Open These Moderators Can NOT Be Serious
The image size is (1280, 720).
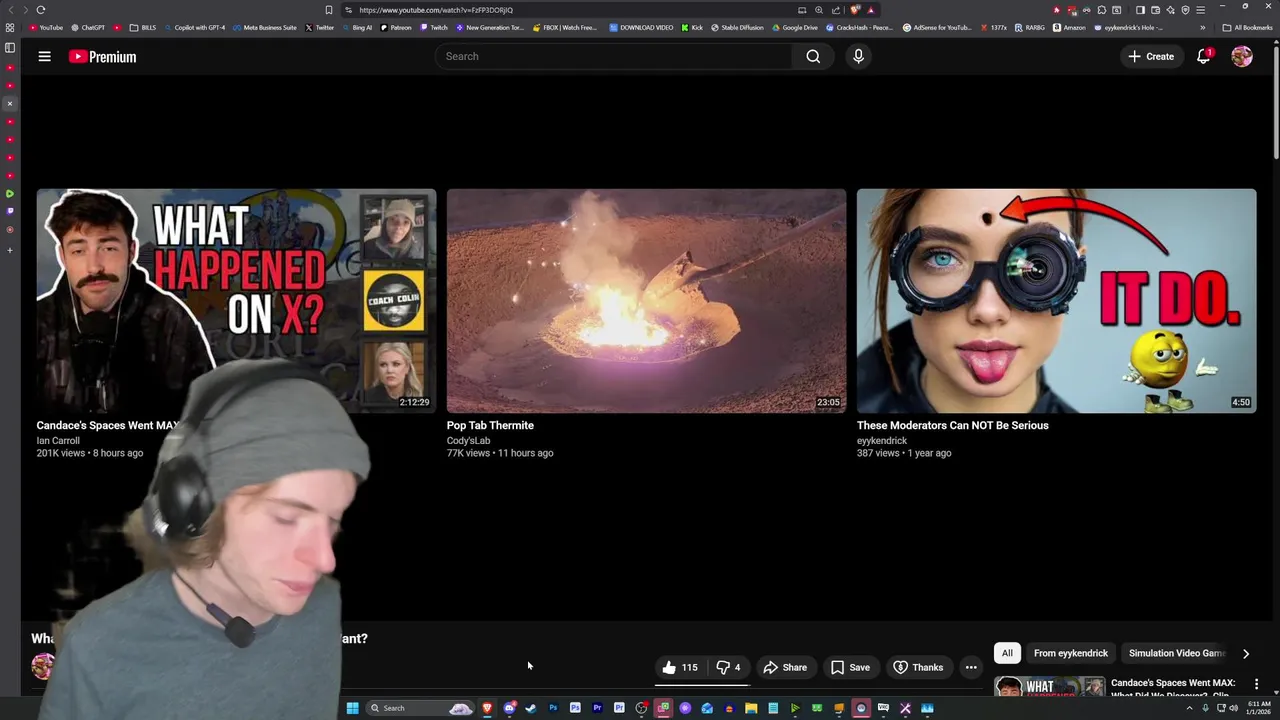point(953,425)
